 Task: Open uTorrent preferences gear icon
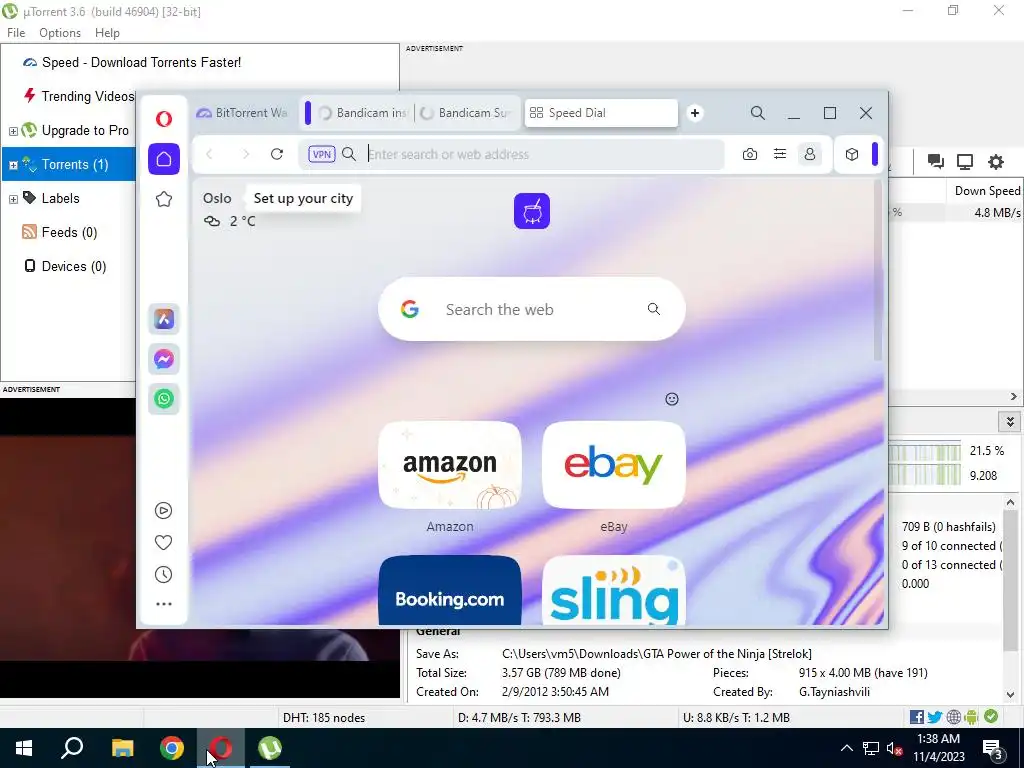click(995, 161)
